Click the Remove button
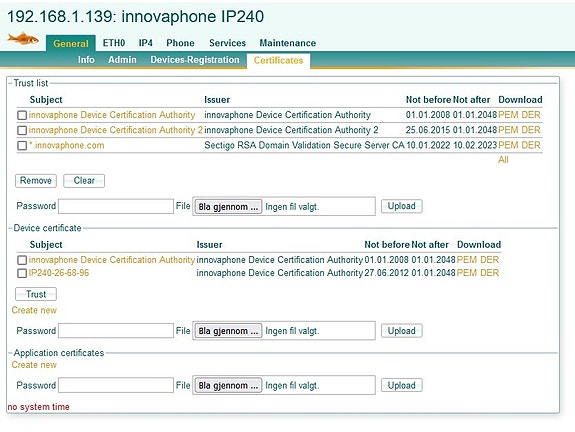575x432 pixels. (36, 181)
